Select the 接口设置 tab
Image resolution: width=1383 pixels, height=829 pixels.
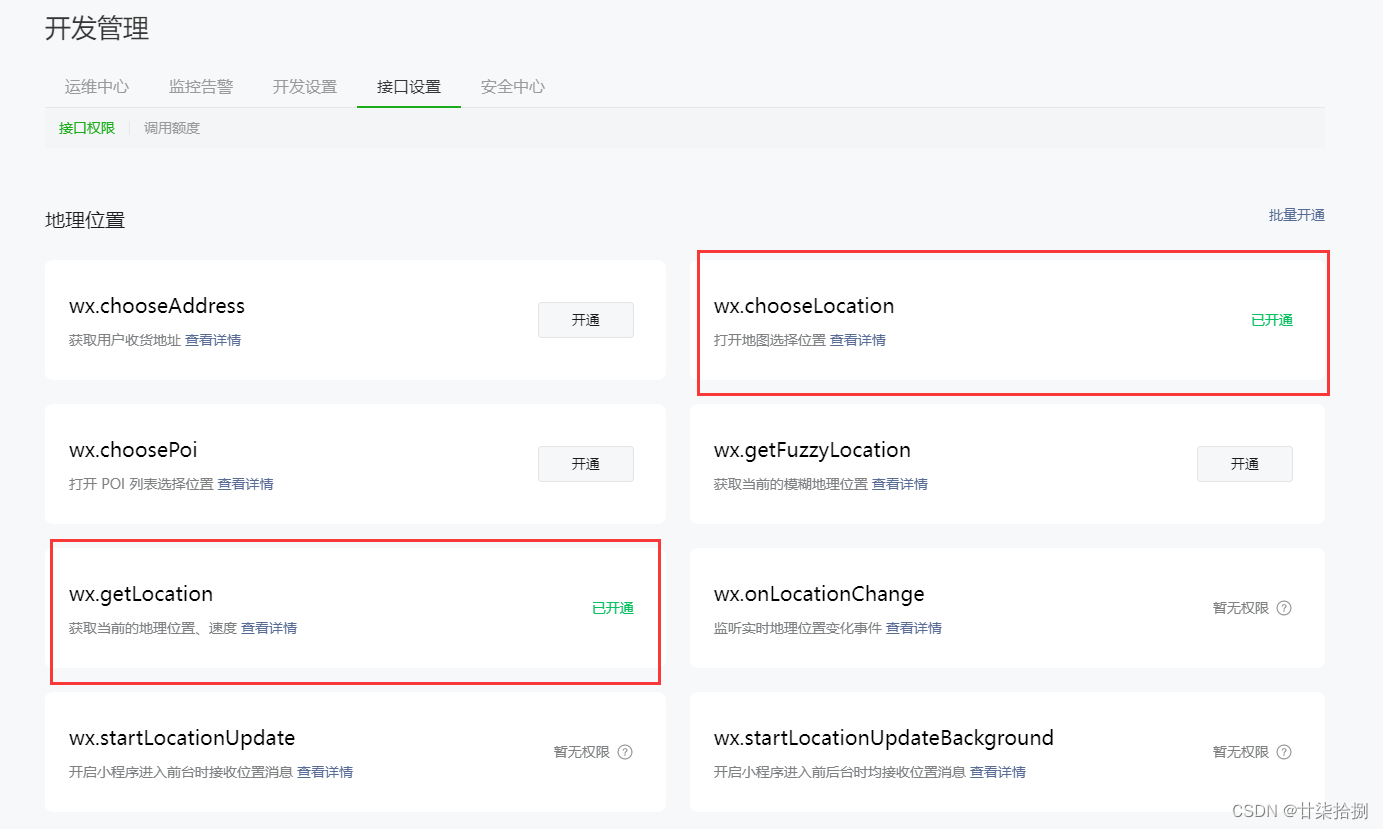tap(409, 87)
